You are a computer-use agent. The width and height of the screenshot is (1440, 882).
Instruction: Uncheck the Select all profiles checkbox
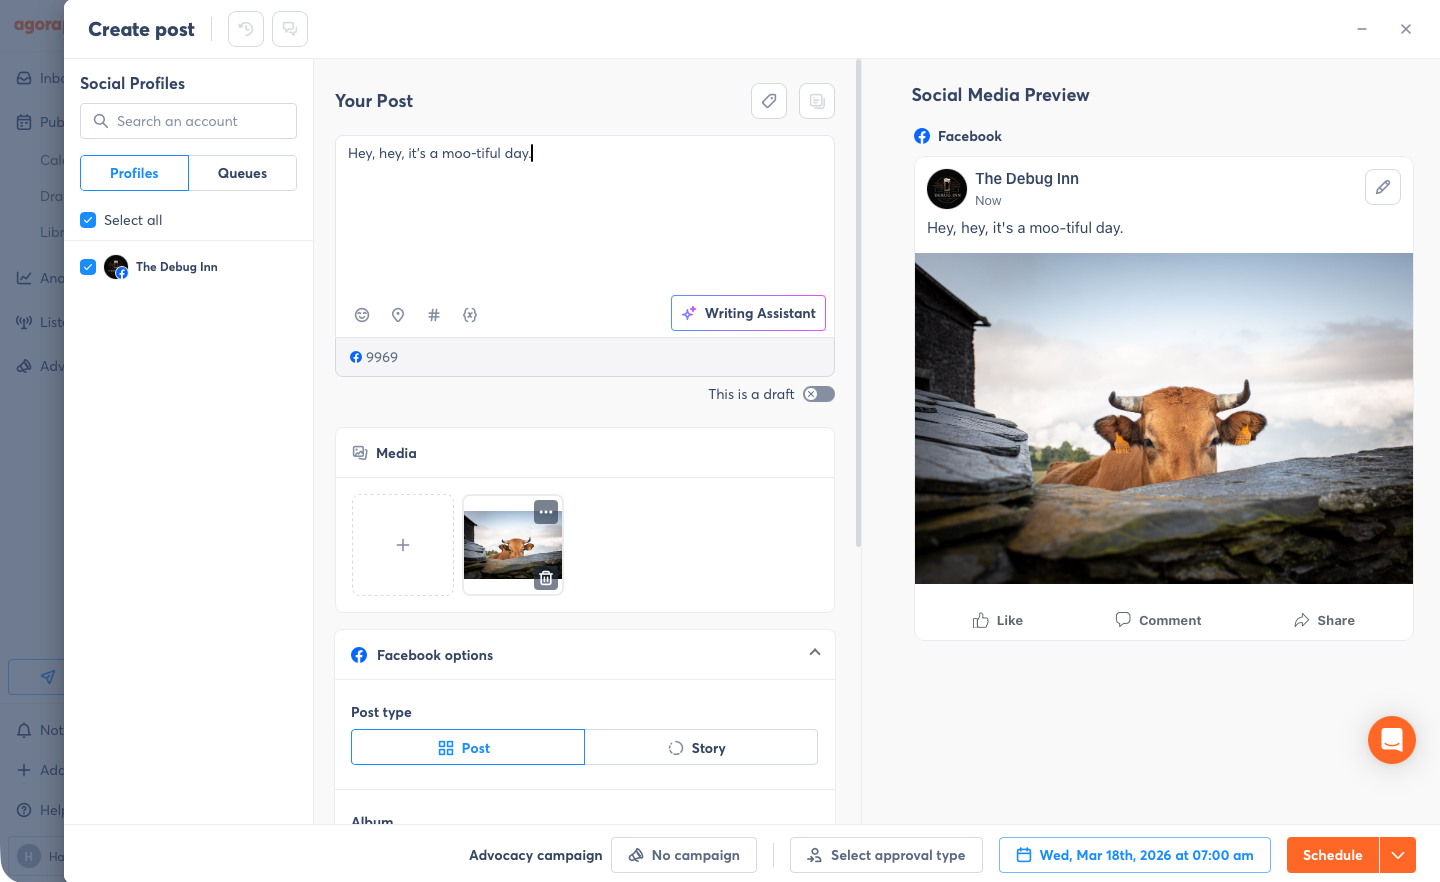[x=88, y=219]
